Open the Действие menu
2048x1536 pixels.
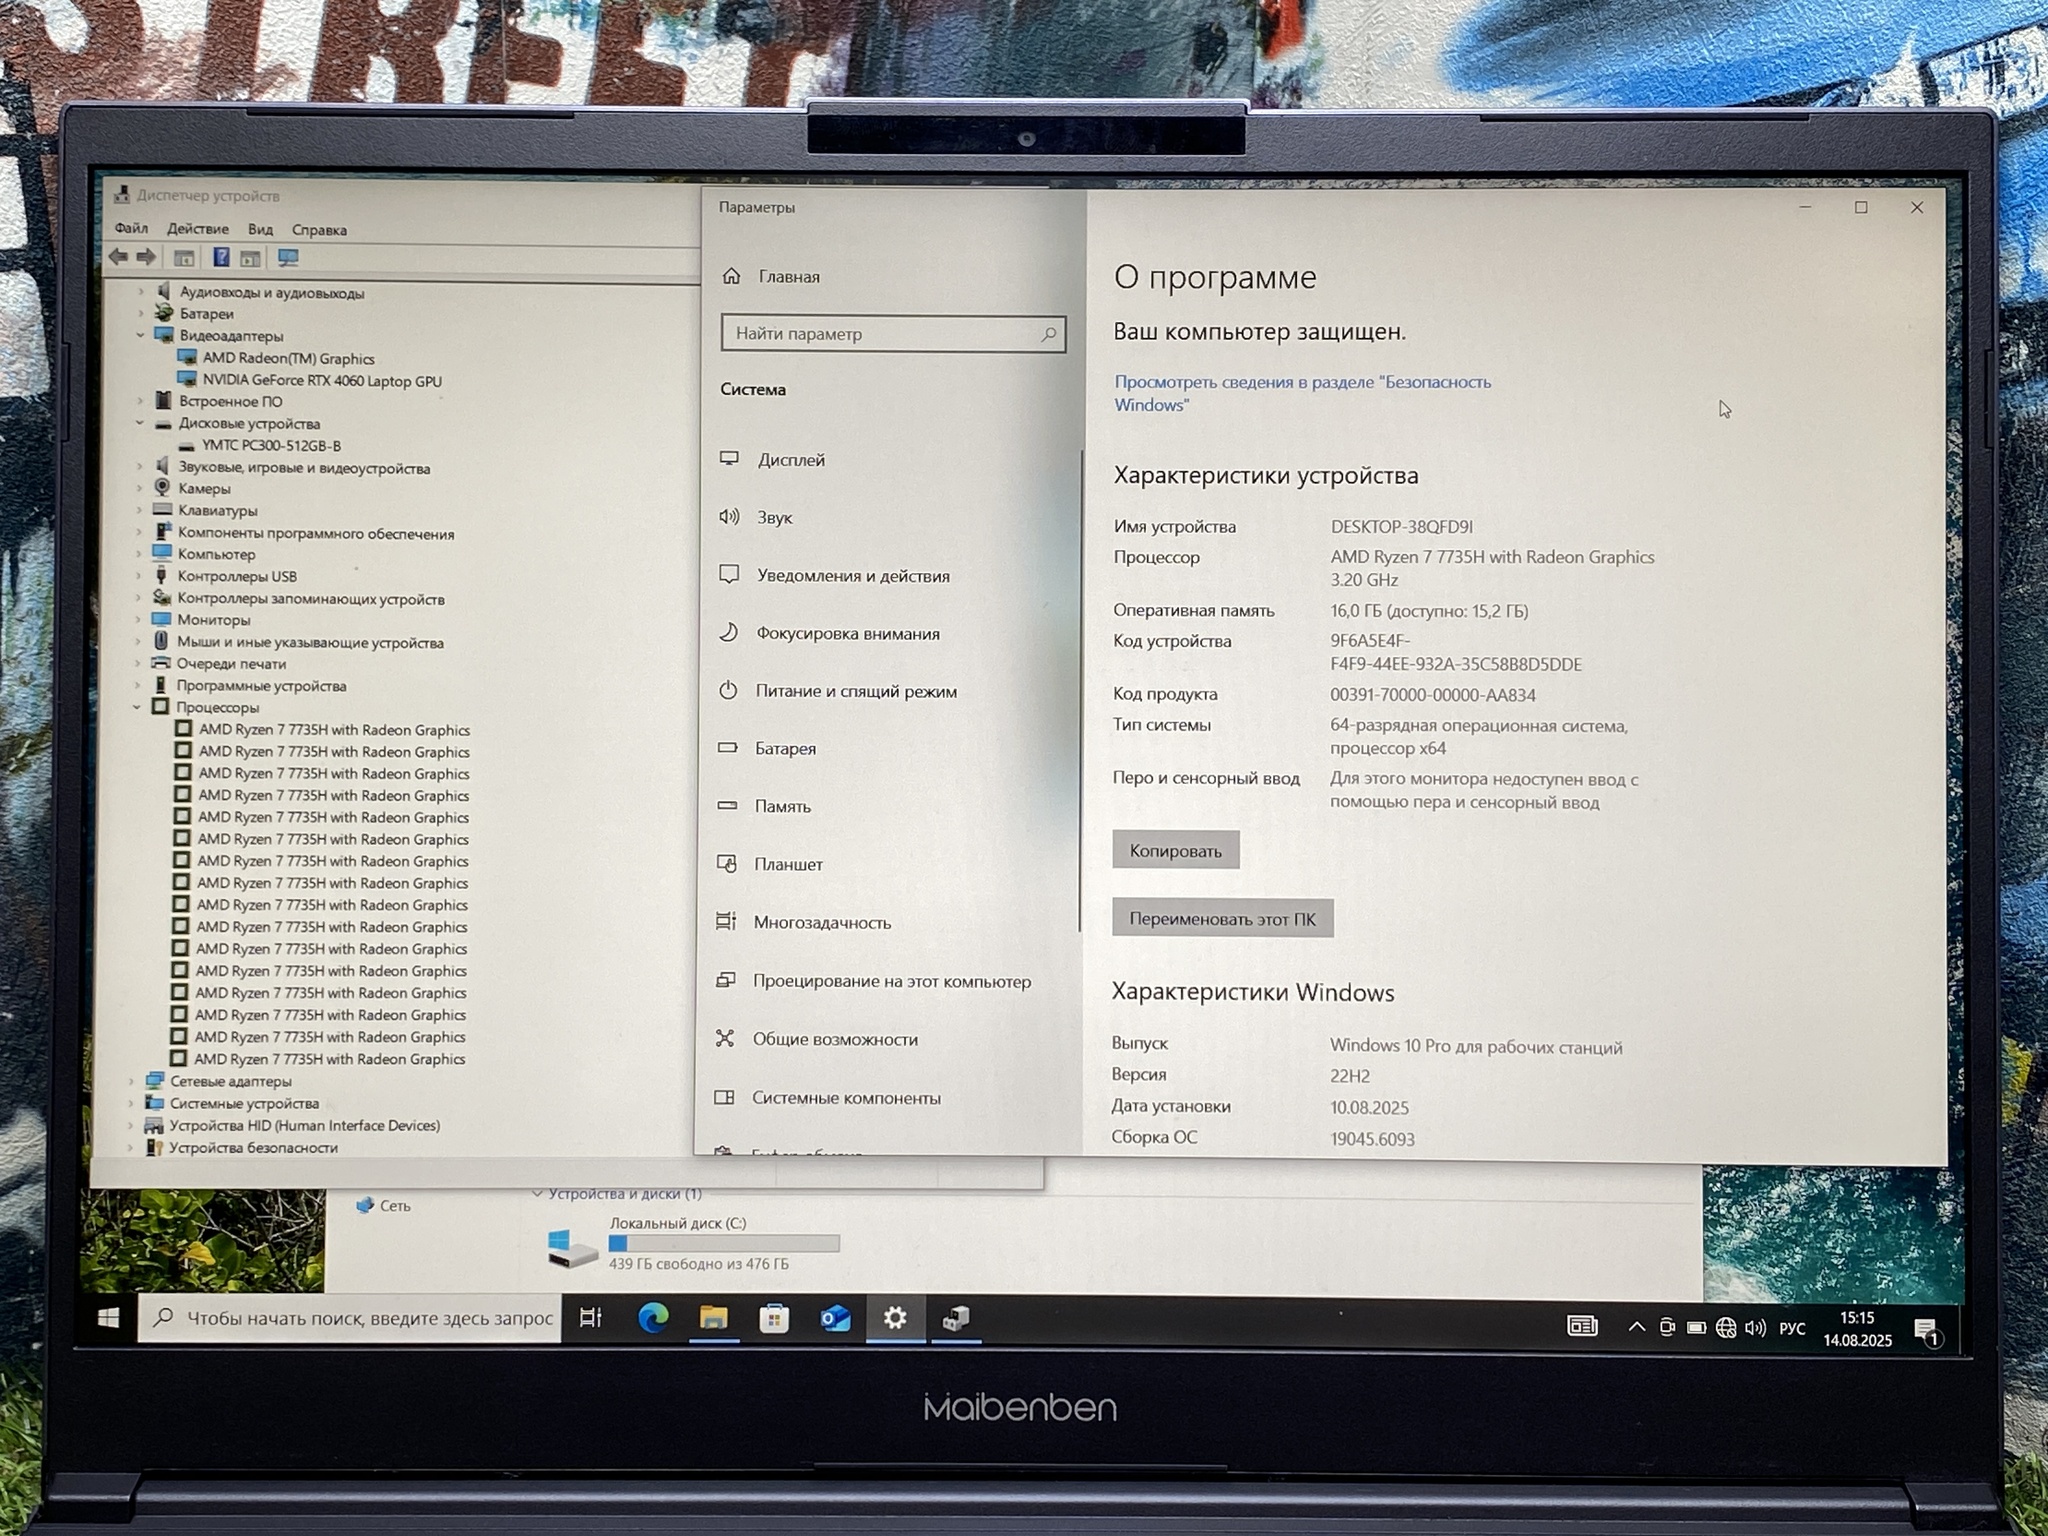click(x=198, y=229)
